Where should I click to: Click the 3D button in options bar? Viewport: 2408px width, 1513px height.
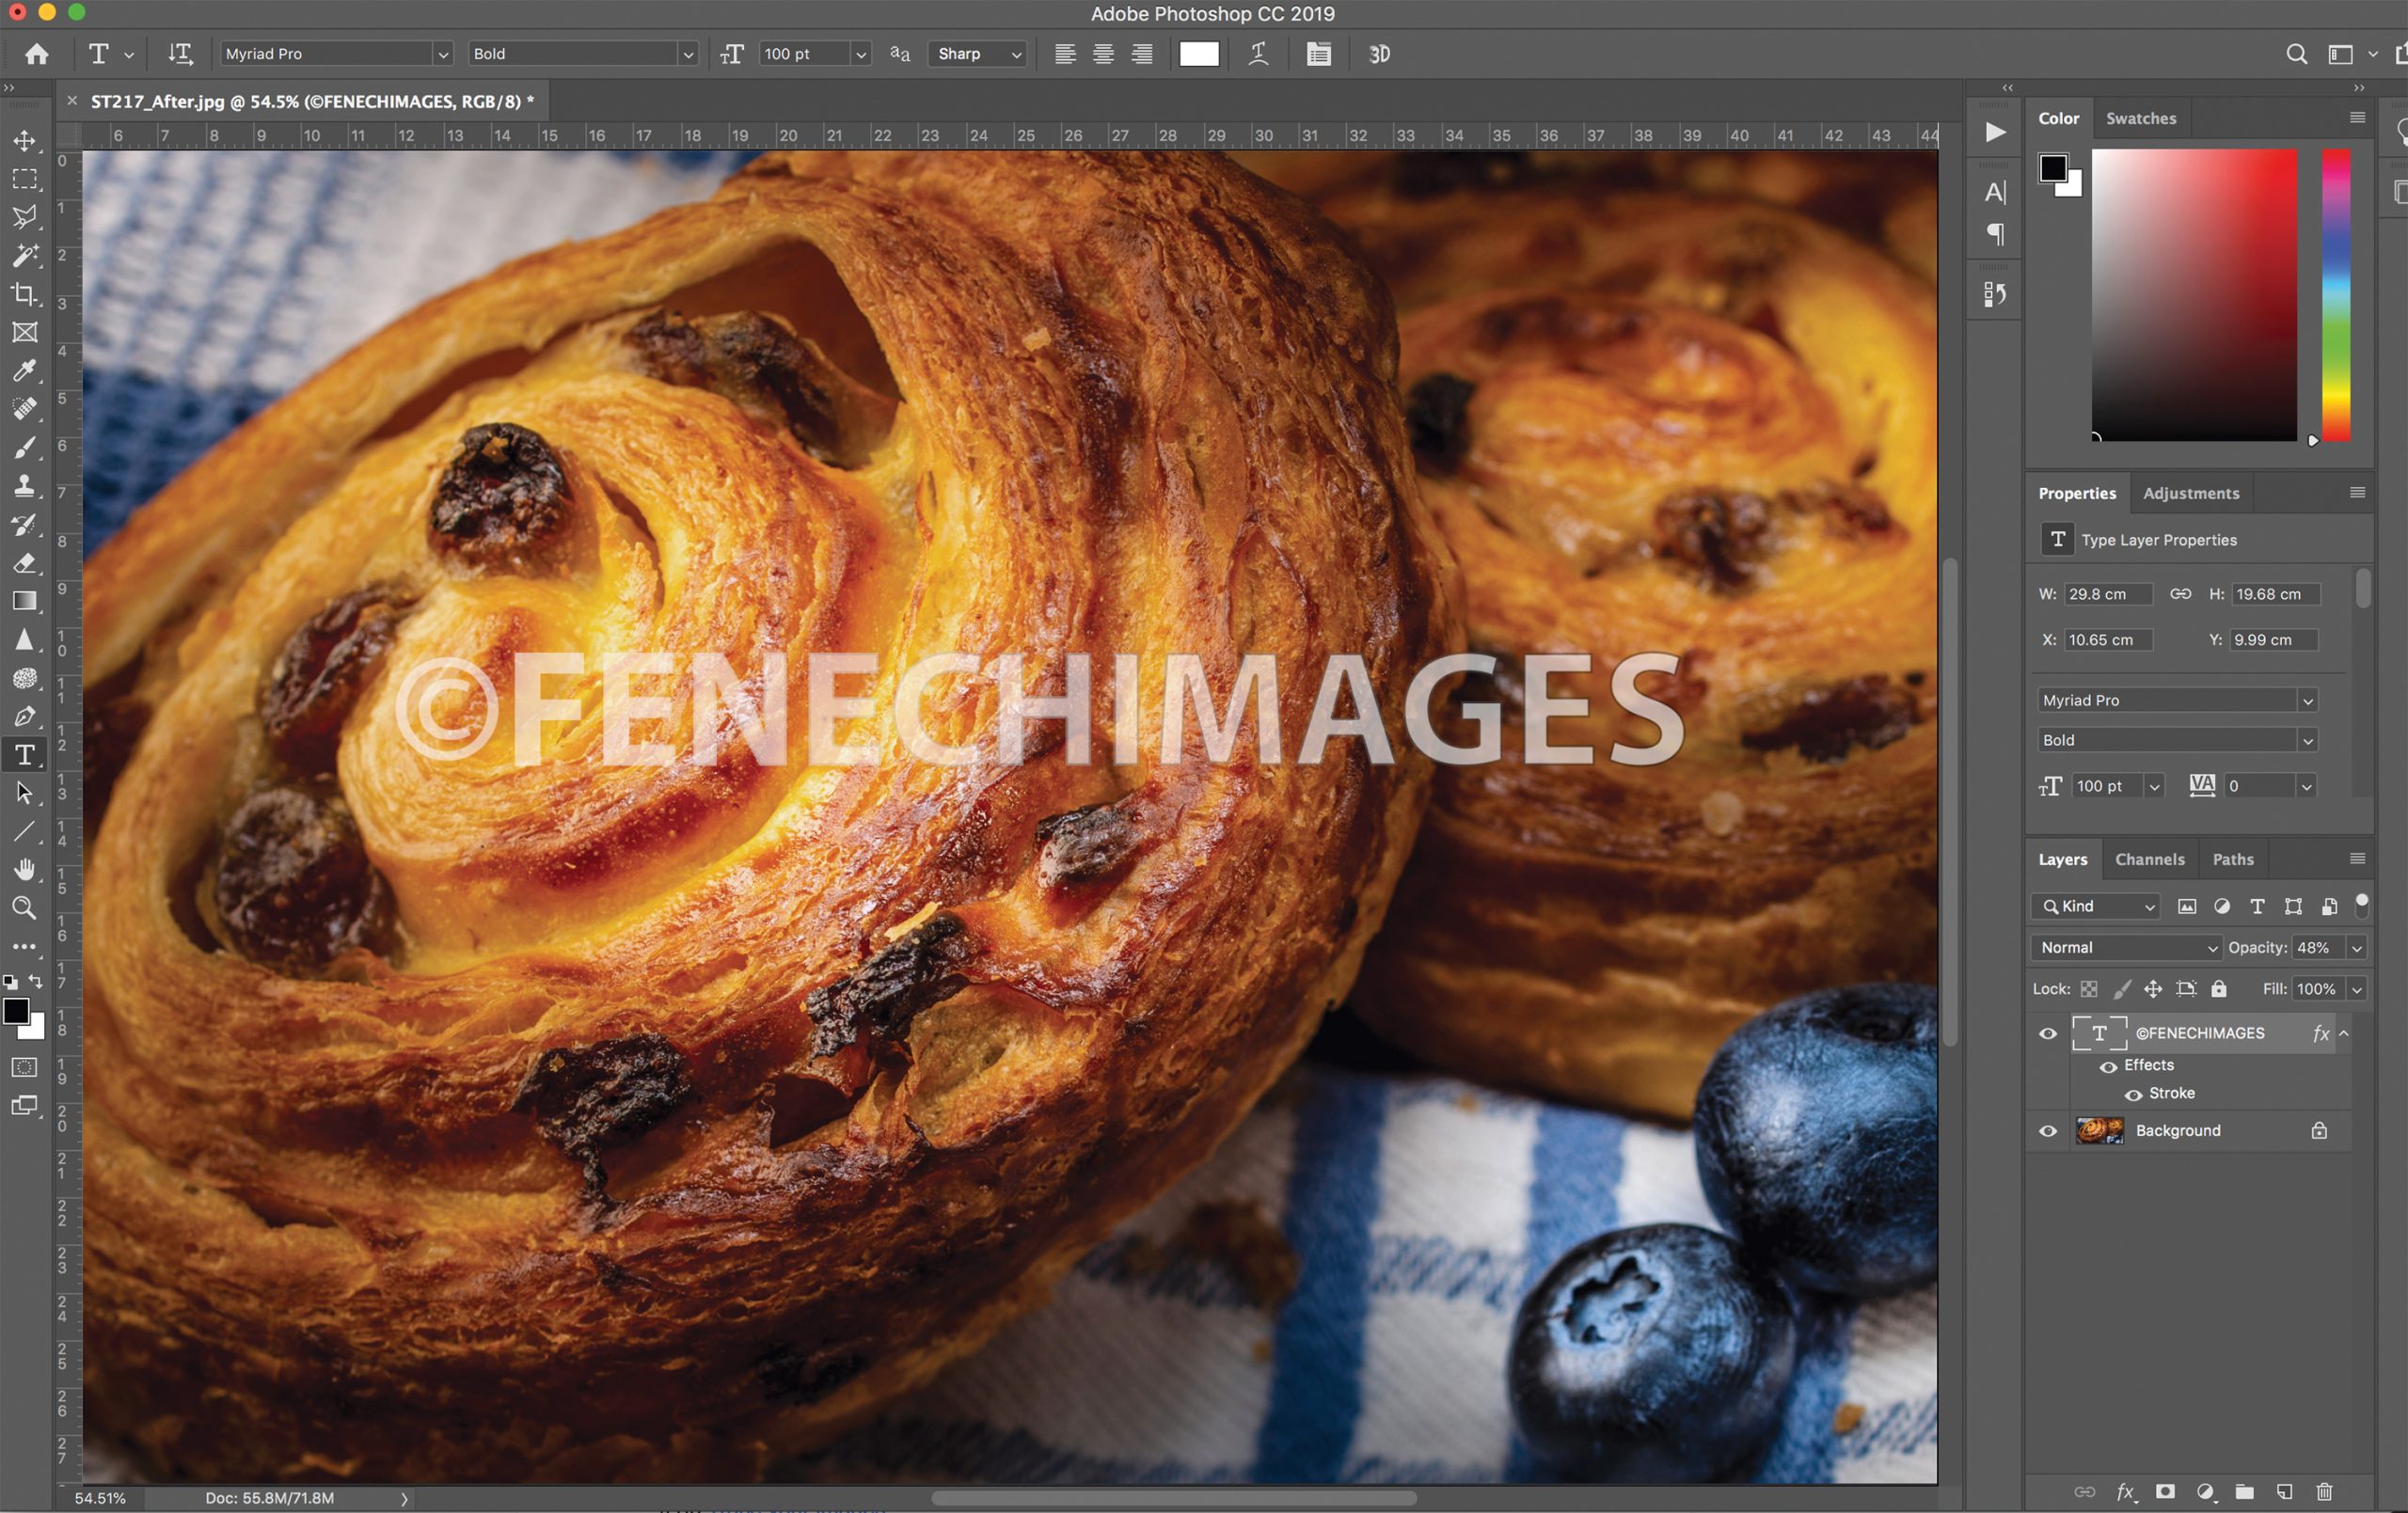(1379, 54)
